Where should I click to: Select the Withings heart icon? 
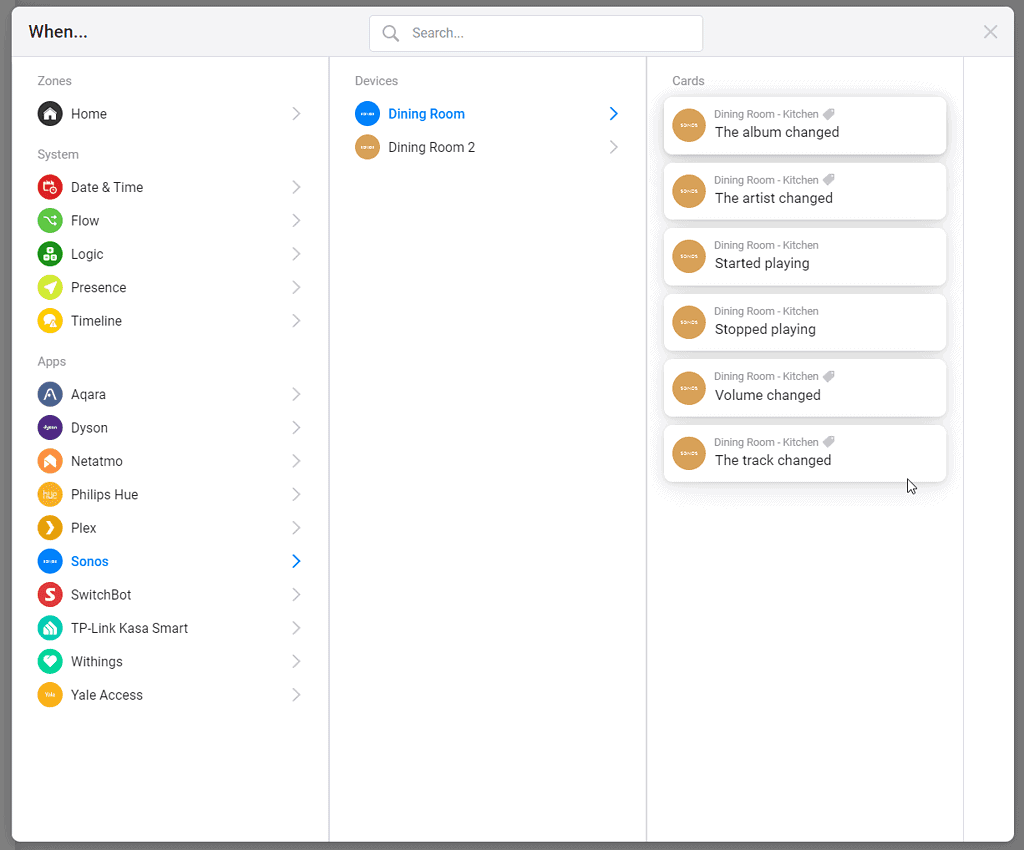point(50,662)
